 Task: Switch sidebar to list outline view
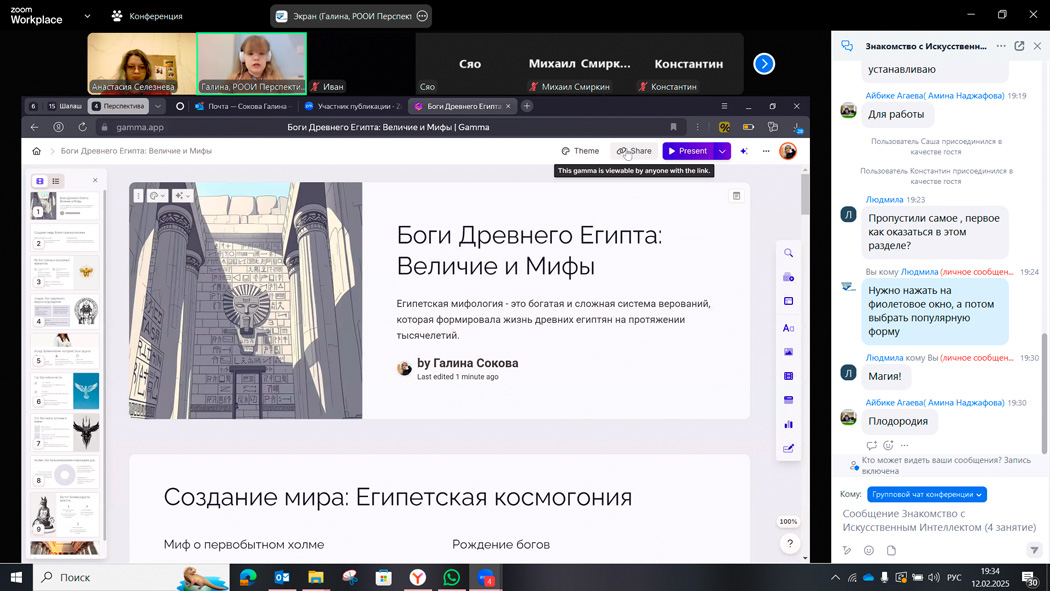56,181
